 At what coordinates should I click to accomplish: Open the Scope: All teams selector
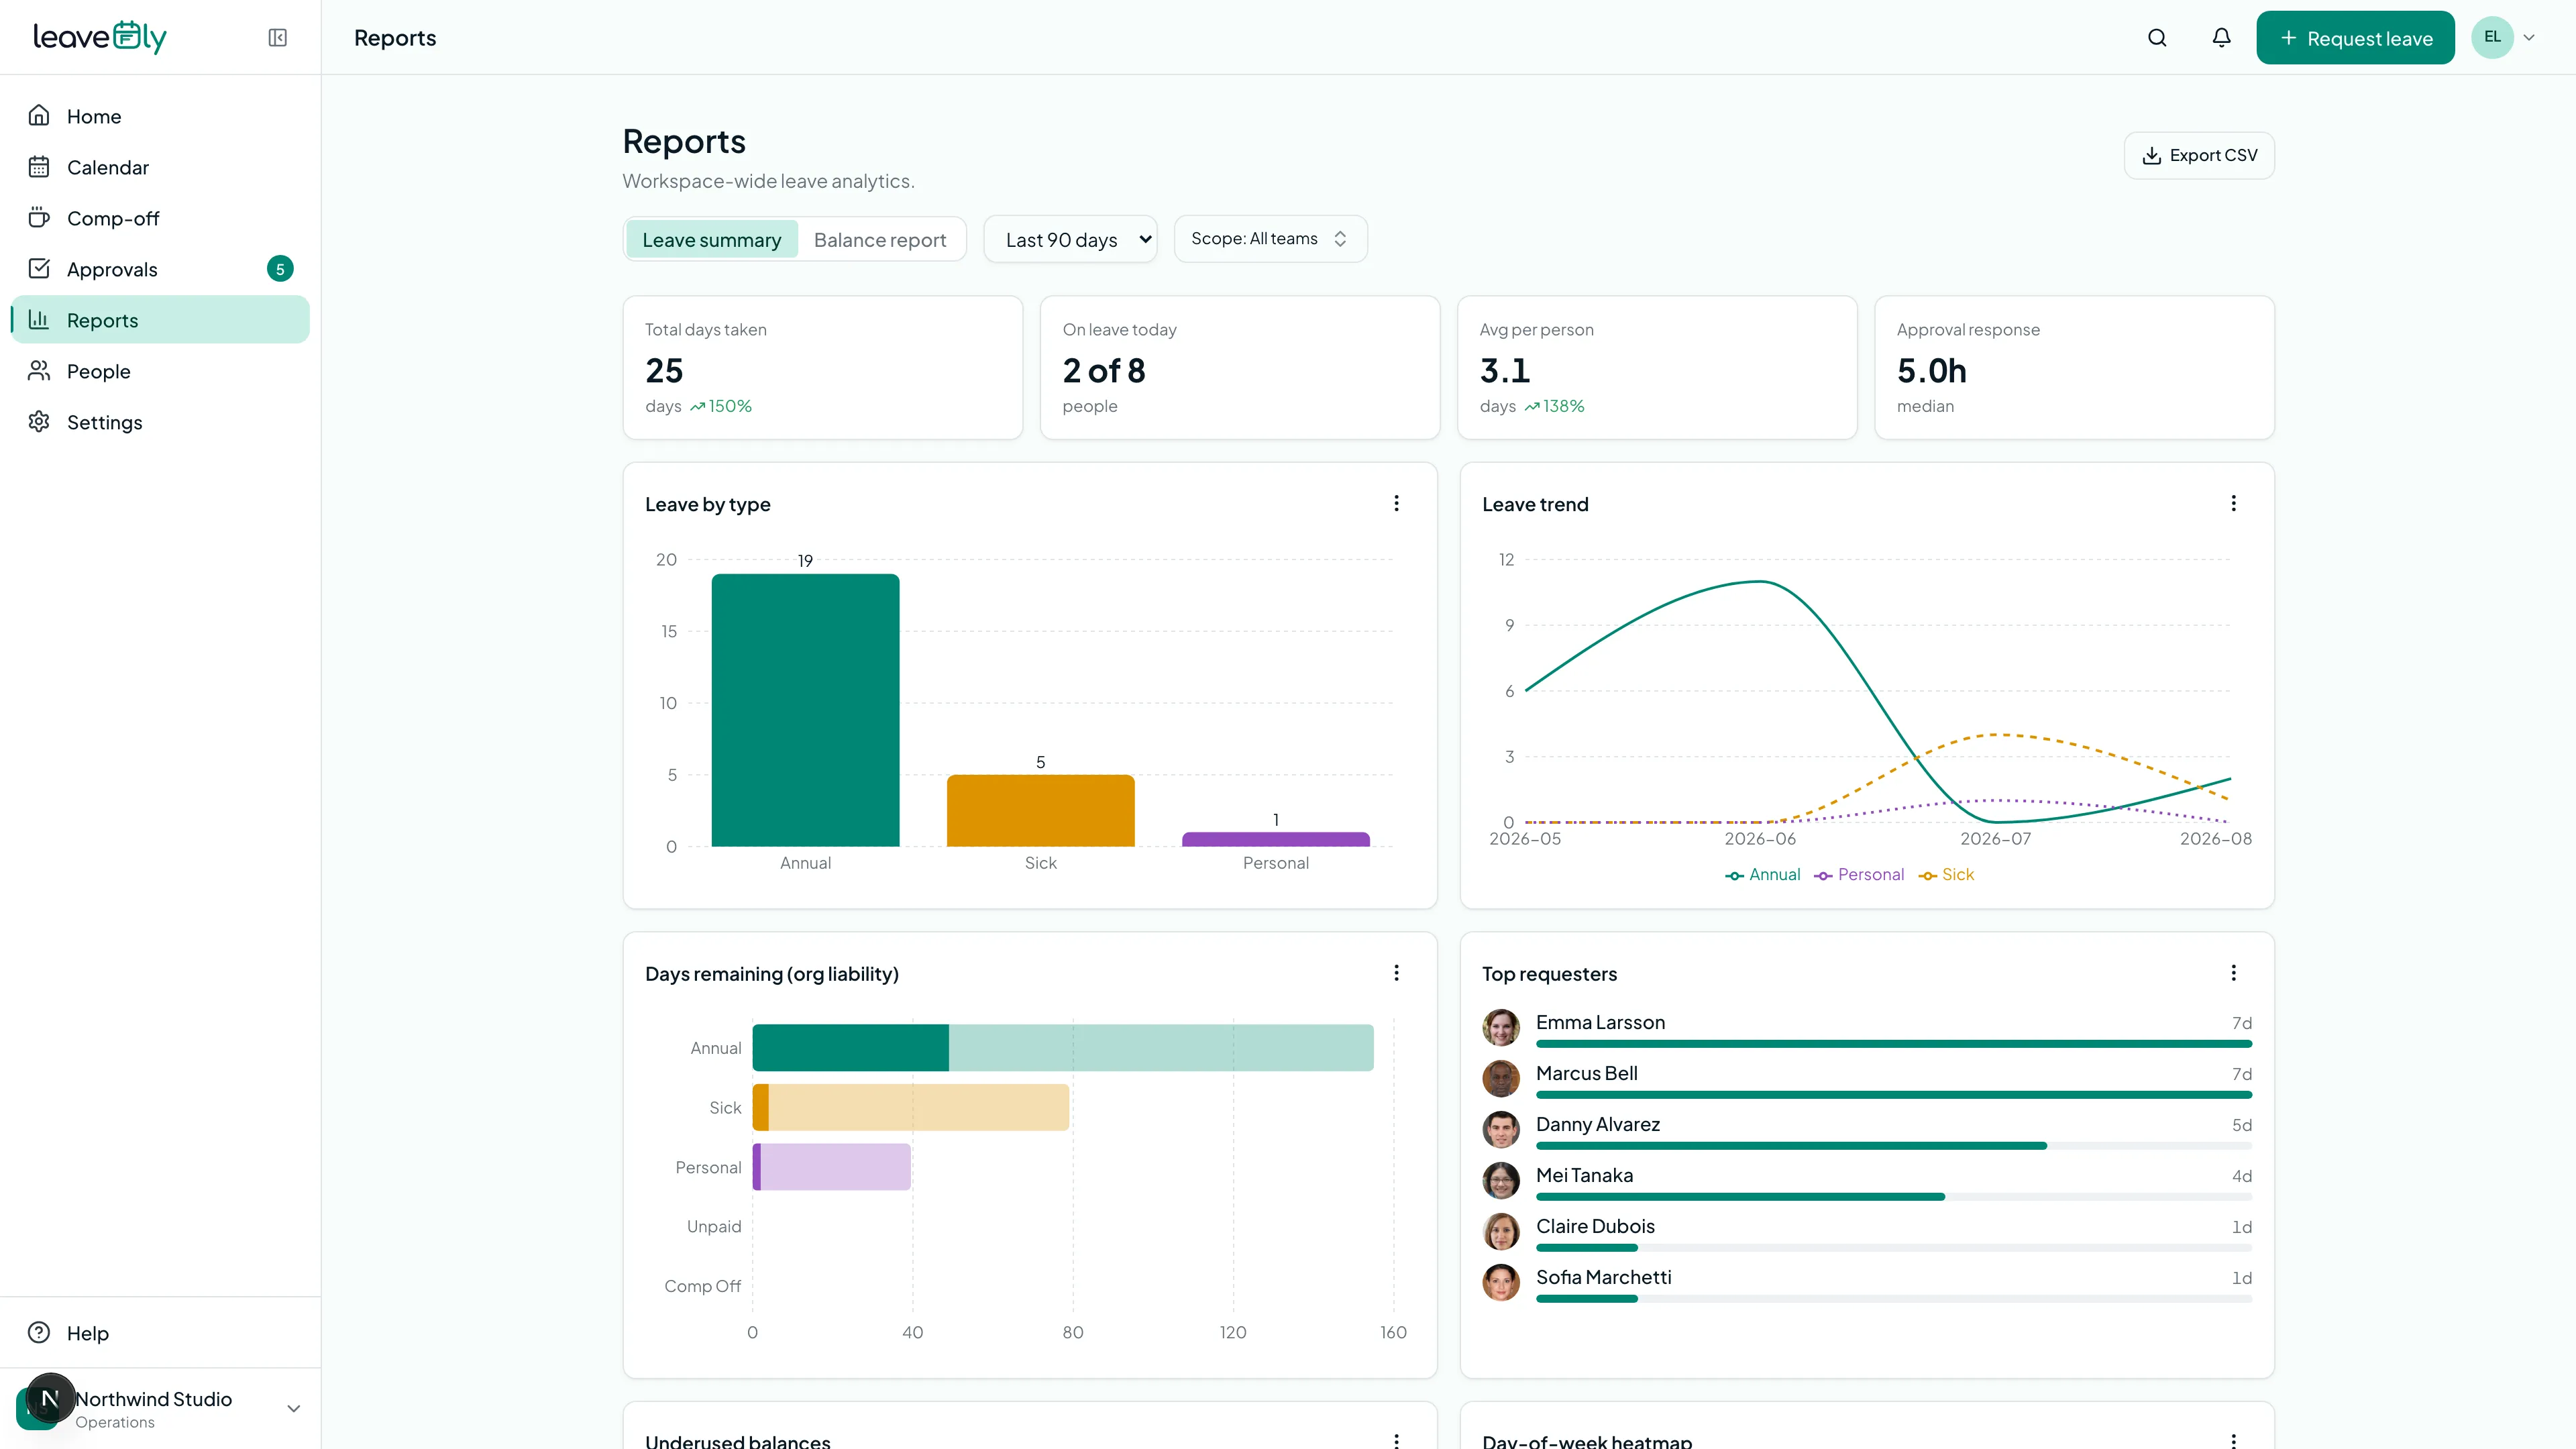1270,239
